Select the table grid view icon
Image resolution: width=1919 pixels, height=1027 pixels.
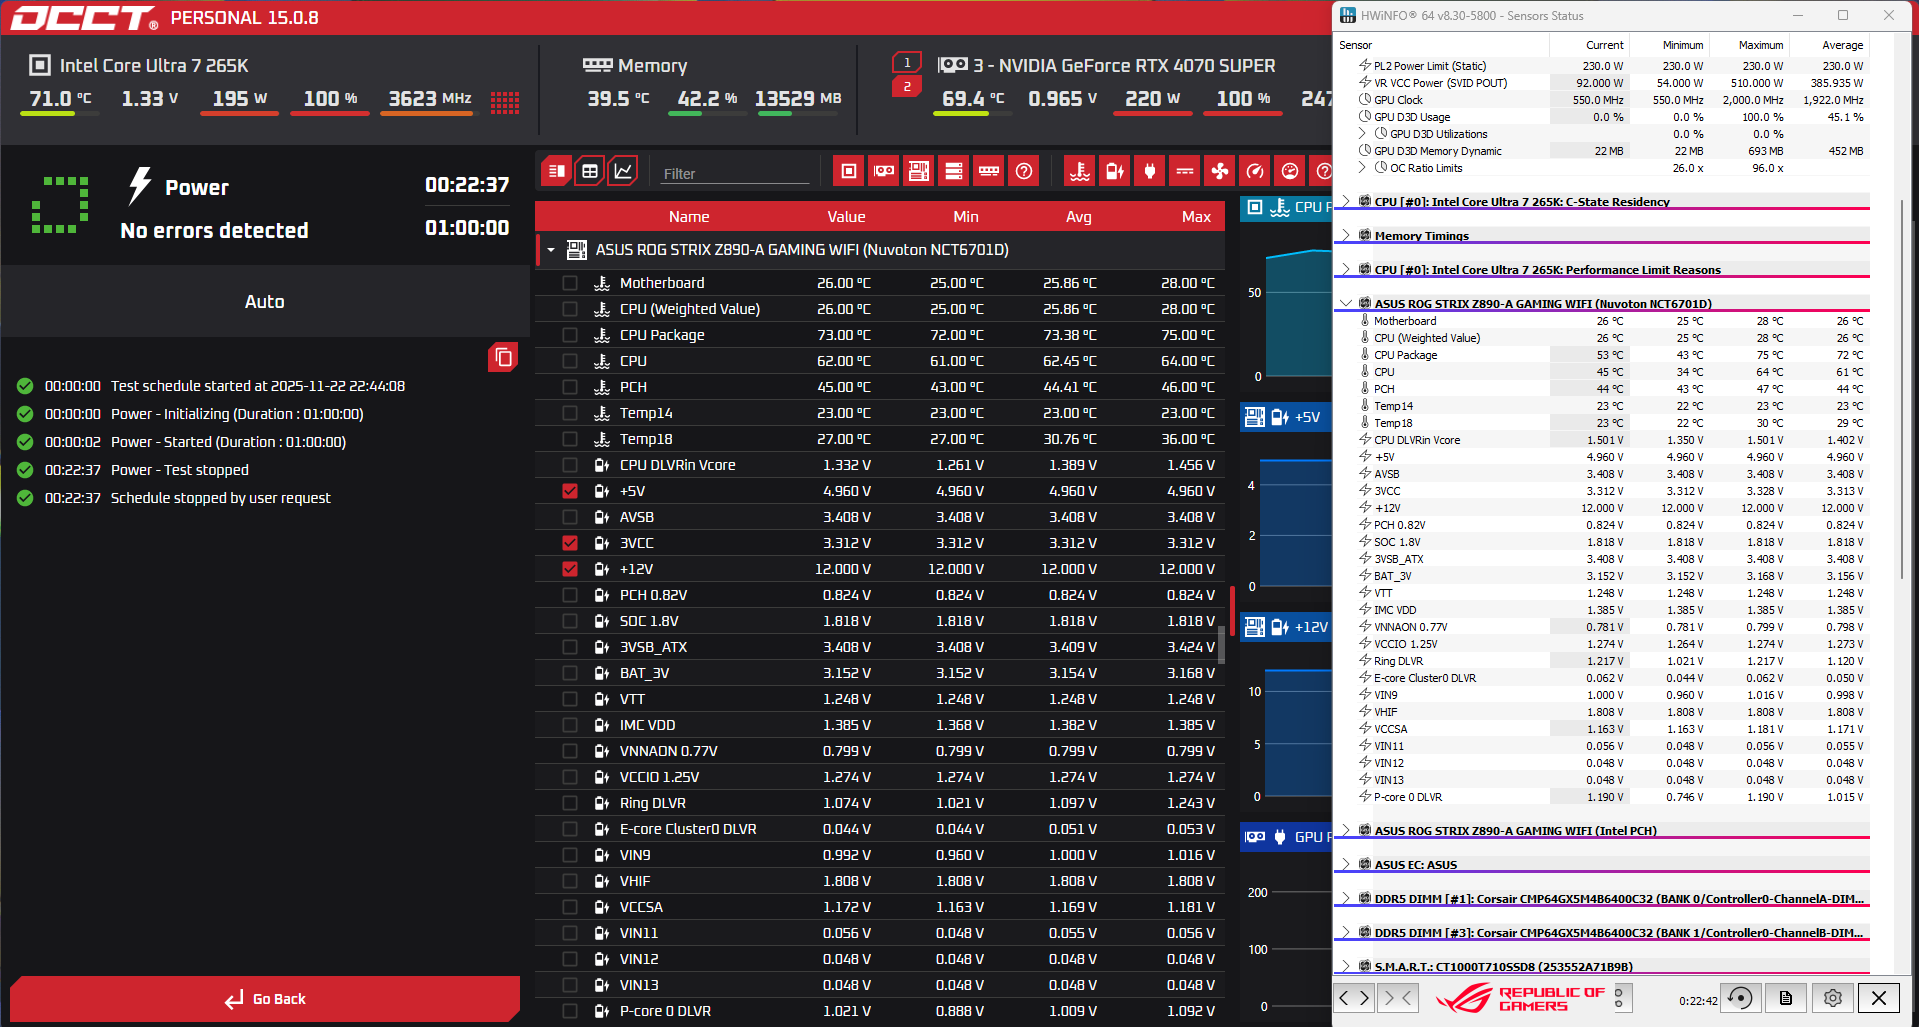point(590,171)
